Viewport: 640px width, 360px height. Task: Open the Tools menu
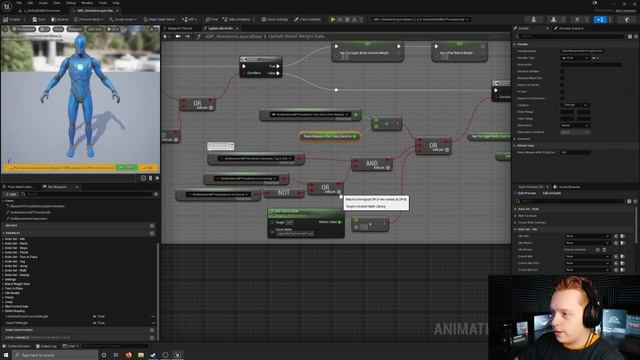[102, 3]
